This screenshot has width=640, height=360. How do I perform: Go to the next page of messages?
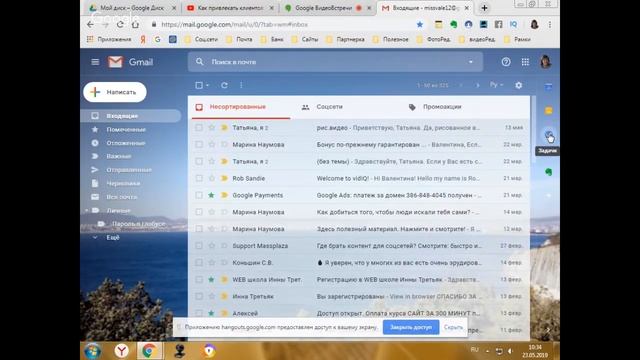pyautogui.click(x=478, y=85)
